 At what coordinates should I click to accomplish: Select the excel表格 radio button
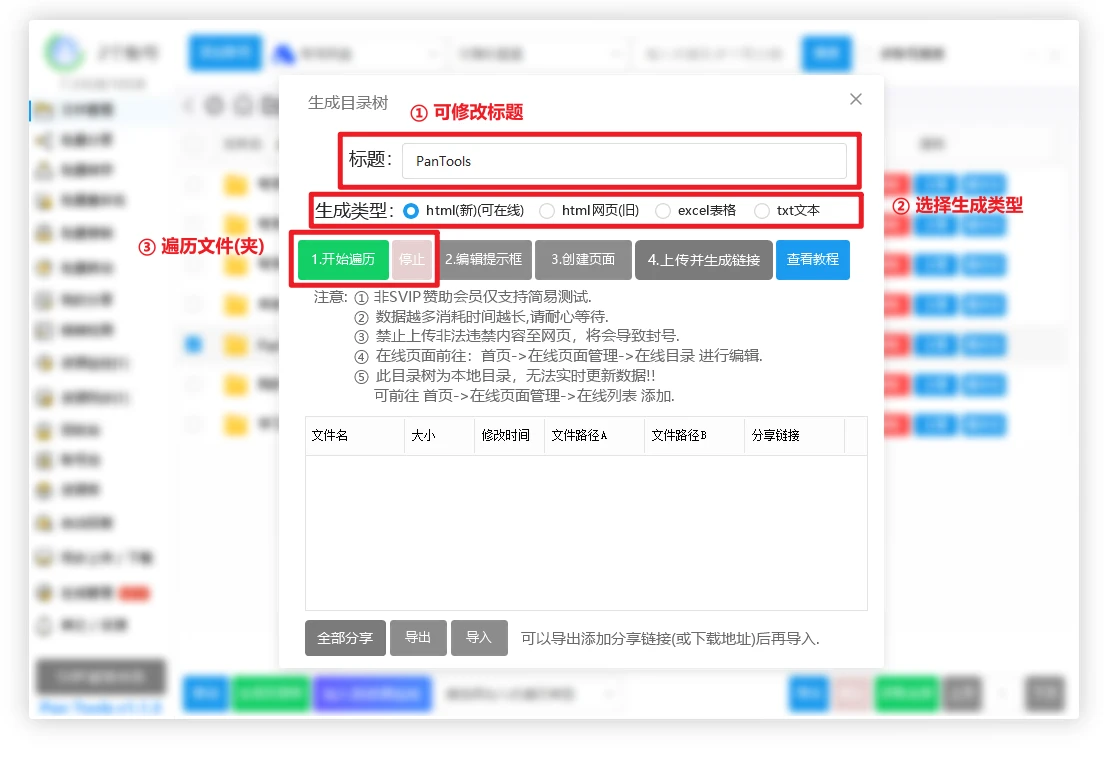[x=663, y=211]
